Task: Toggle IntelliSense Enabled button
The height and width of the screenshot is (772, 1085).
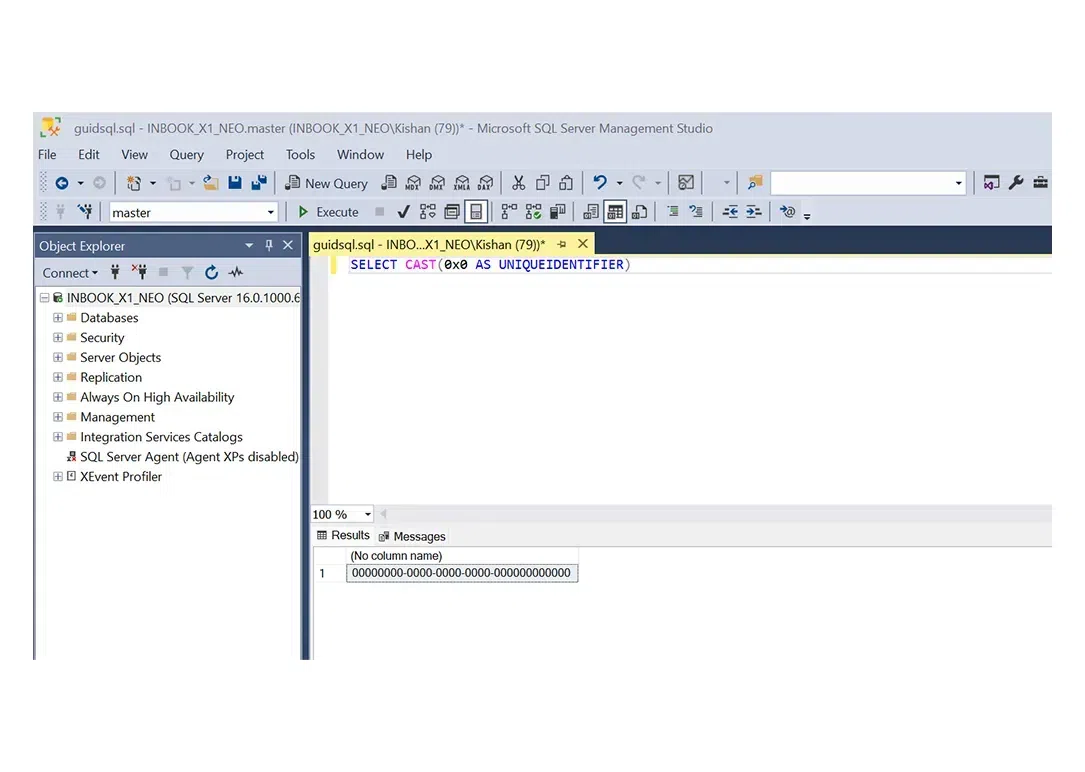Action: 476,212
